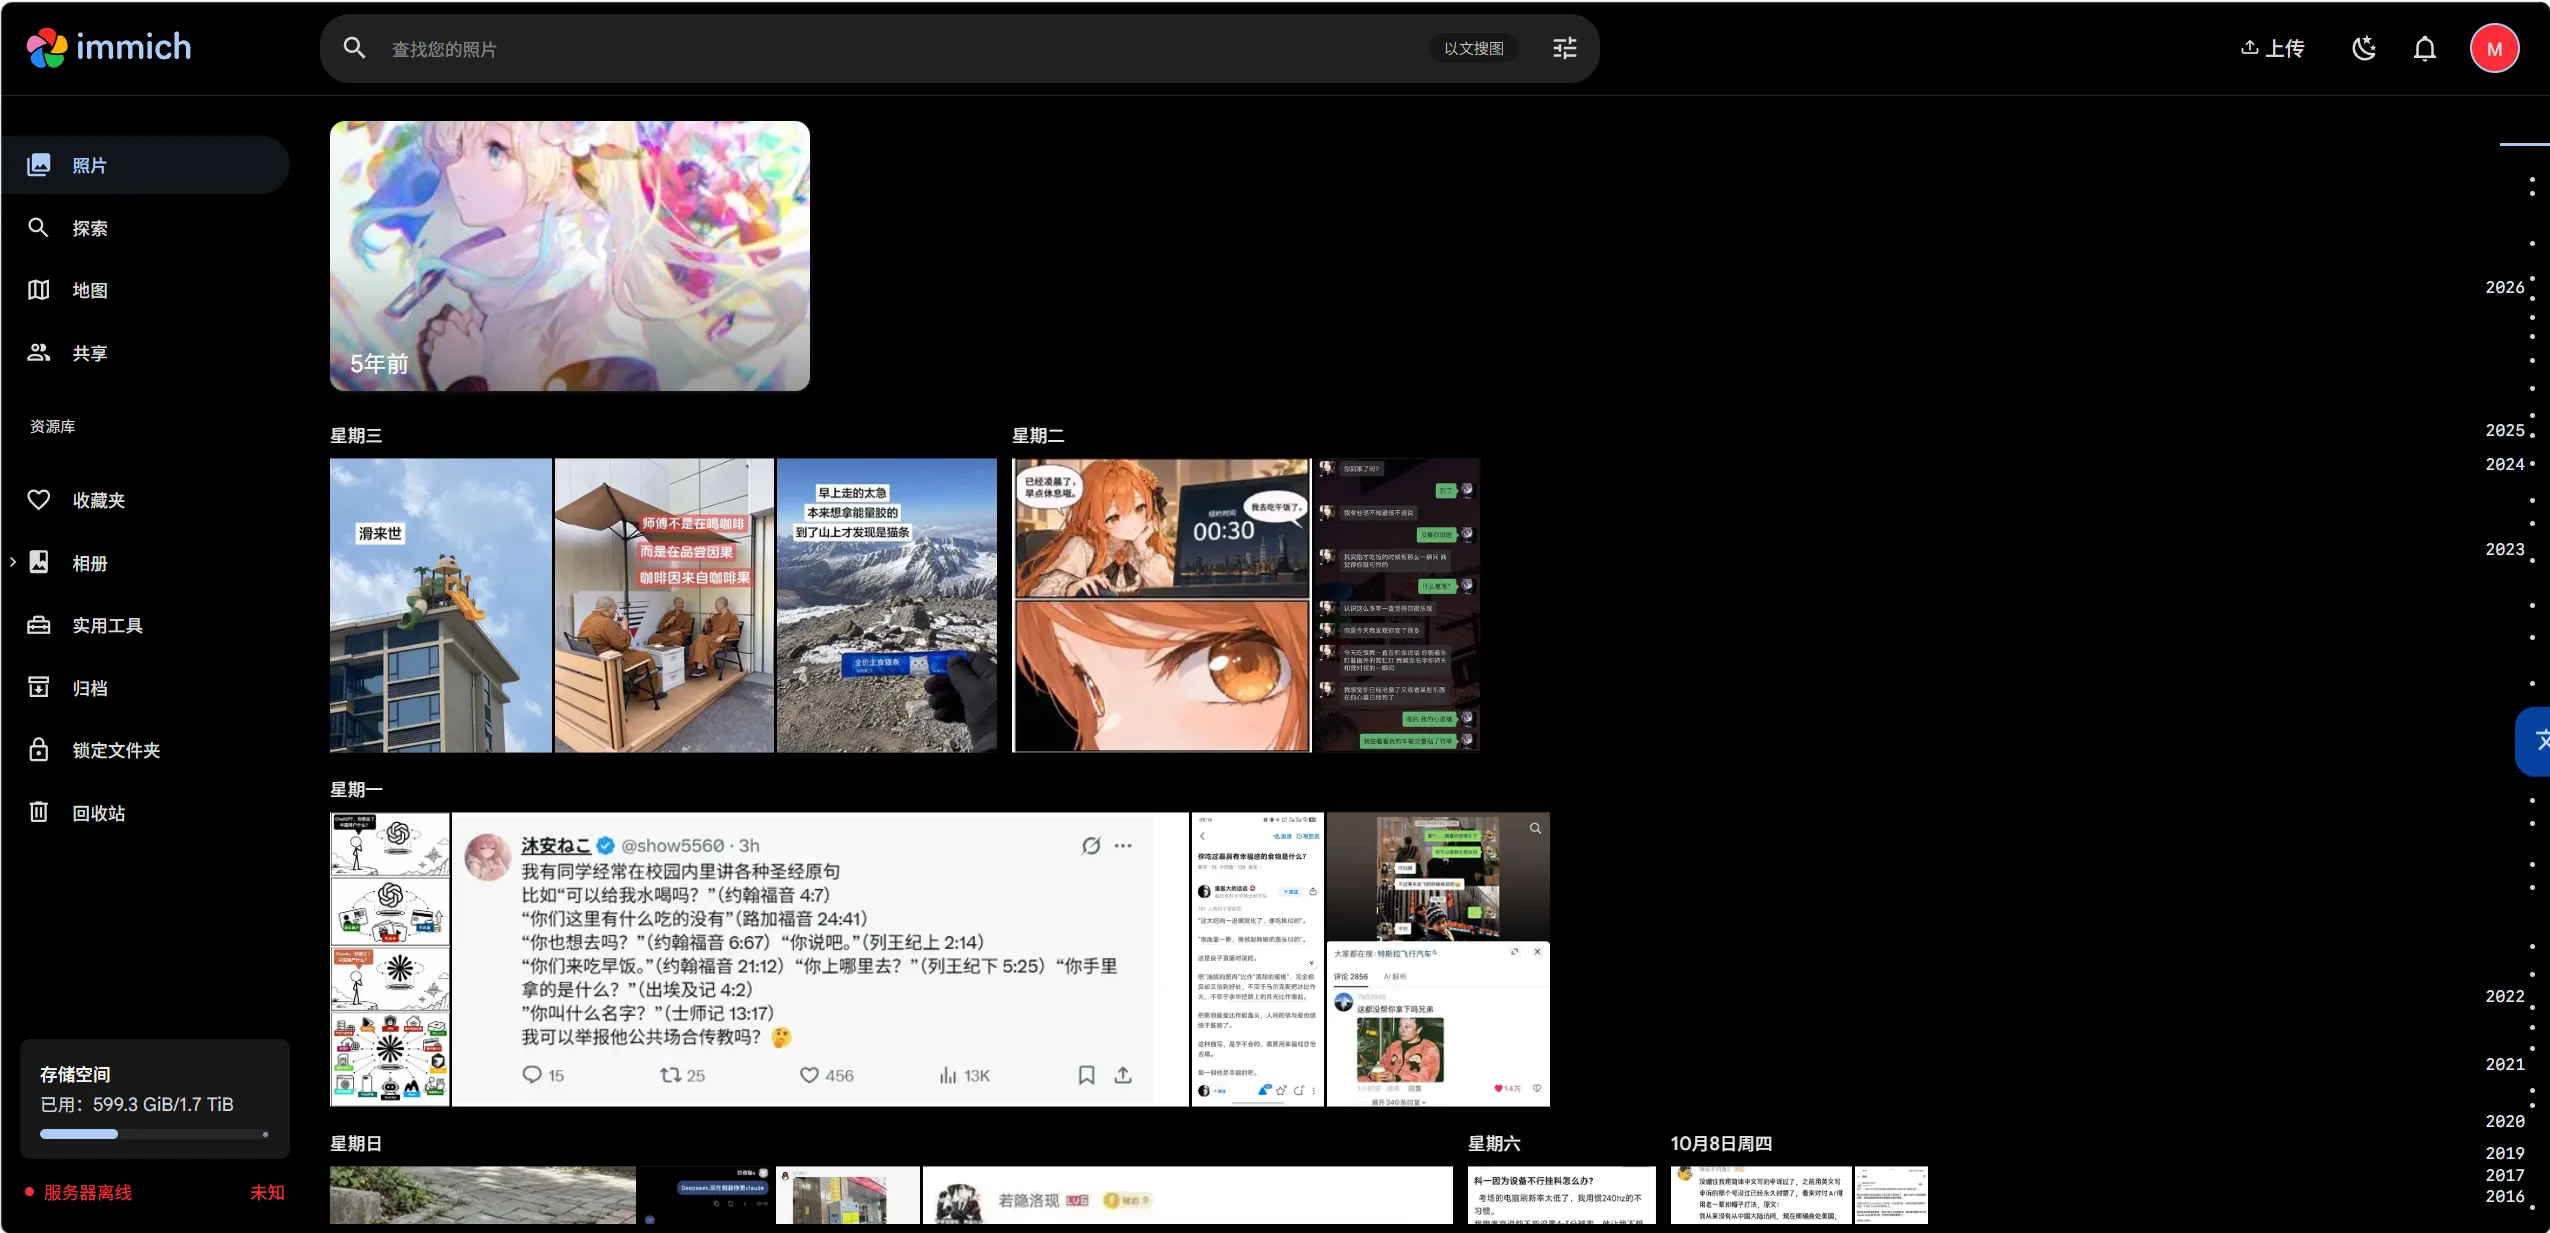This screenshot has height=1233, width=2550.
Task: Click the Locked folder (锁定文件夹) lock icon
Action: coord(39,750)
